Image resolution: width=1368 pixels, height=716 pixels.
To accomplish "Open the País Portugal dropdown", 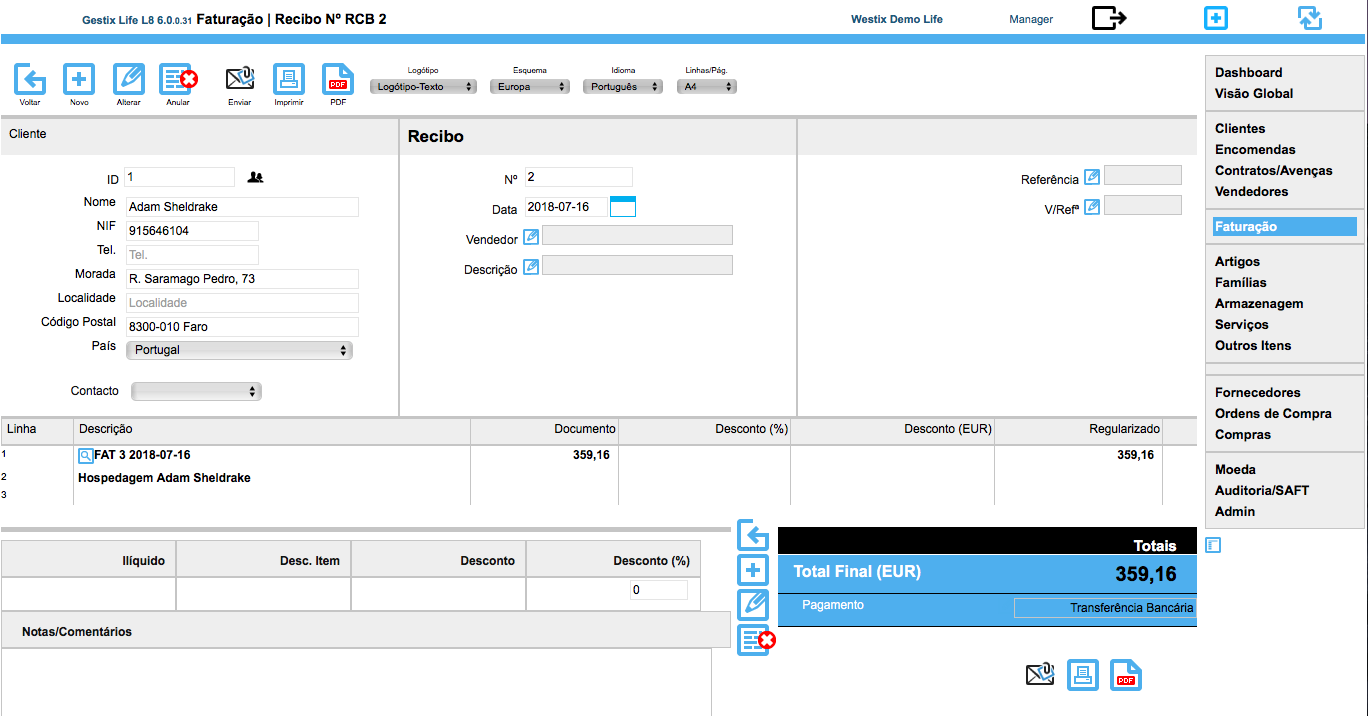I will coord(239,350).
